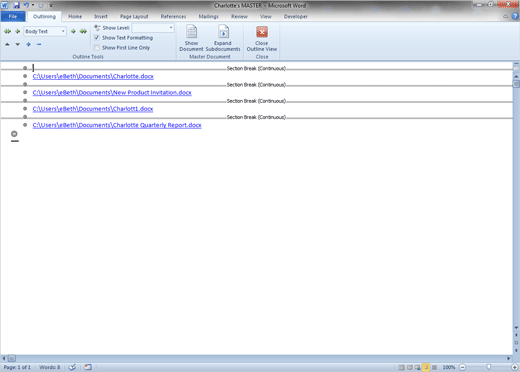Switch to Draft view icon
The image size is (520, 372).
[x=434, y=367]
